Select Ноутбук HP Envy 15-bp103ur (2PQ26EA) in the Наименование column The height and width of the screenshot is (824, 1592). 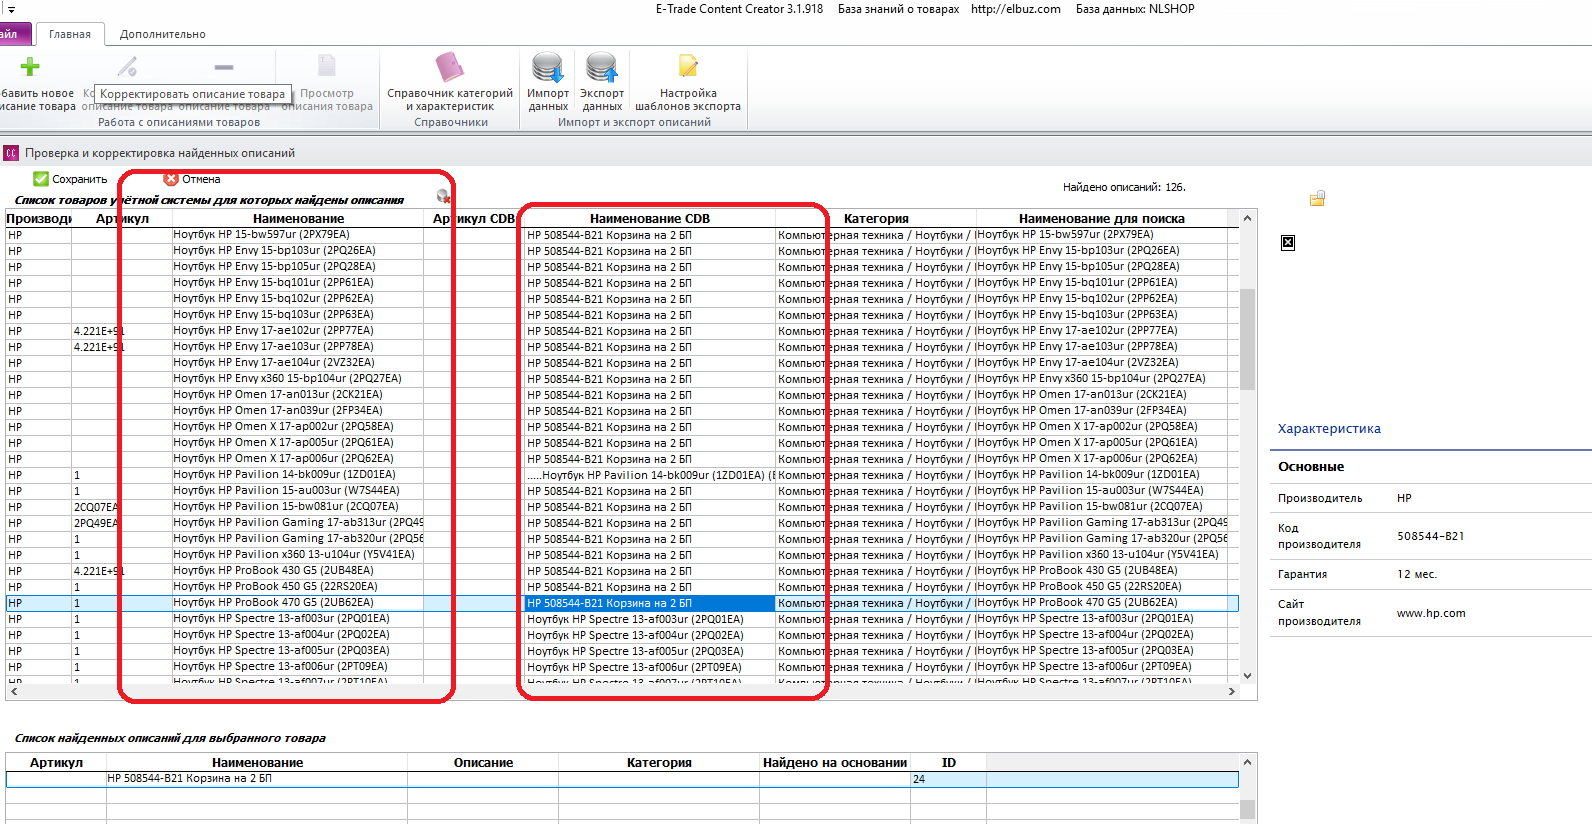pyautogui.click(x=297, y=251)
